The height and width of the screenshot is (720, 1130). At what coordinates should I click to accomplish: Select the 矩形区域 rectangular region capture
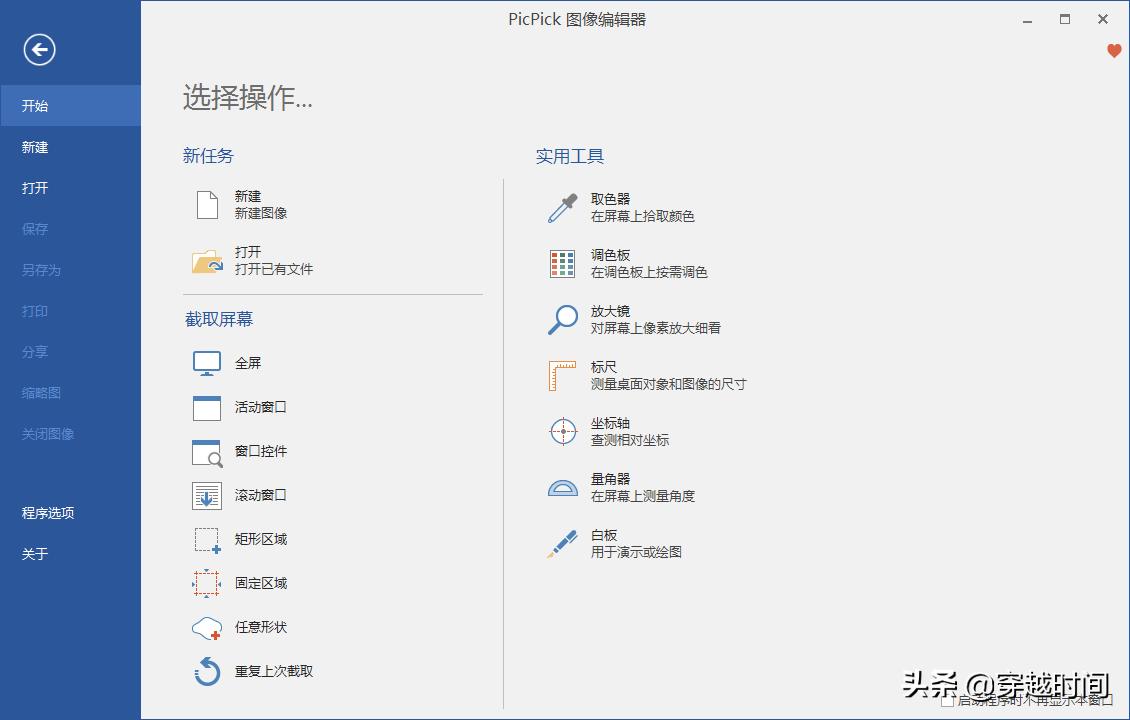[x=258, y=539]
